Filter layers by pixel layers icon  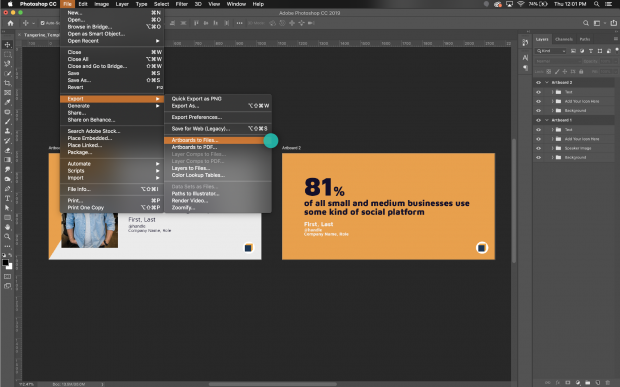573,51
